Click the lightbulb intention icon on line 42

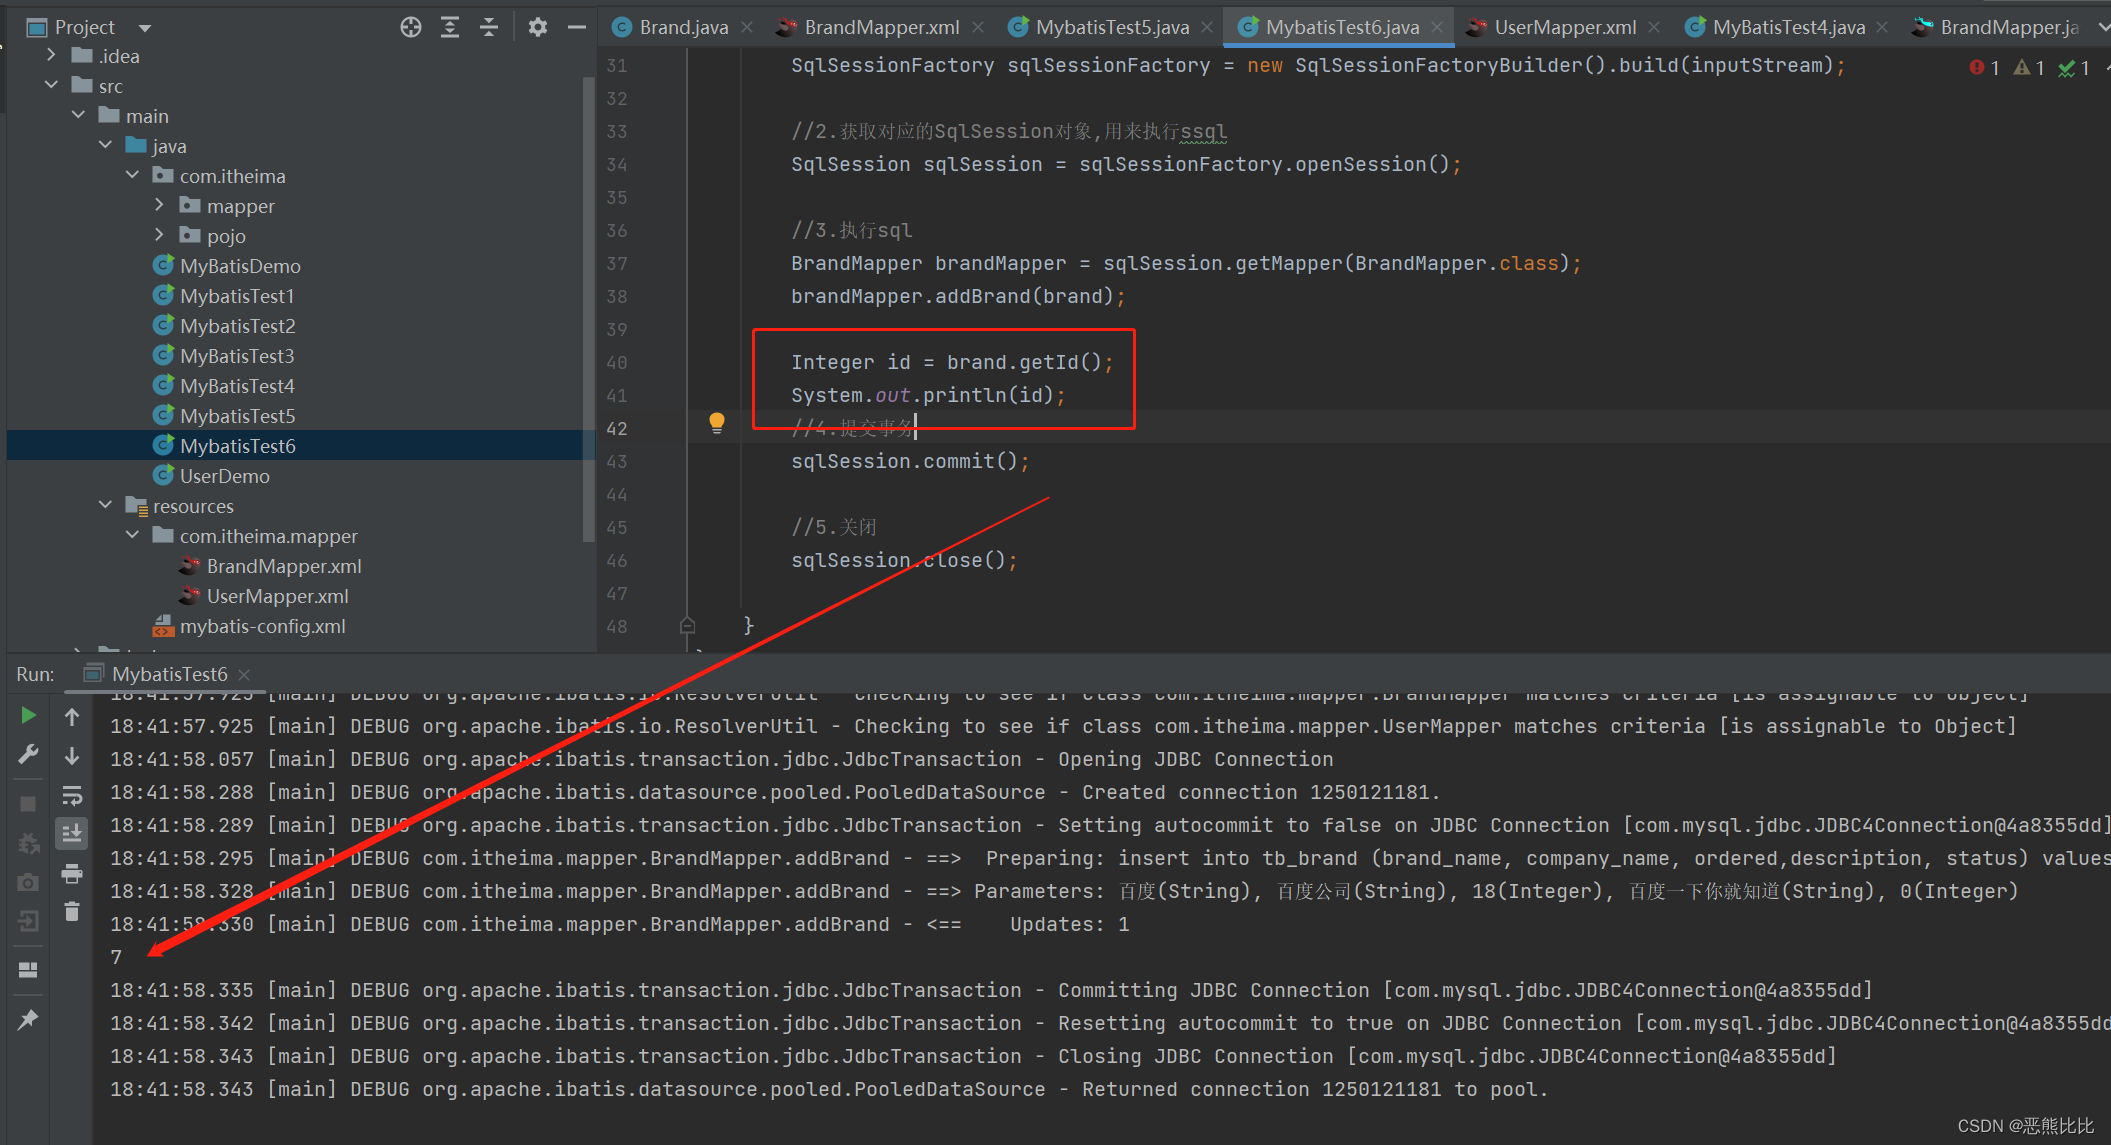[716, 423]
